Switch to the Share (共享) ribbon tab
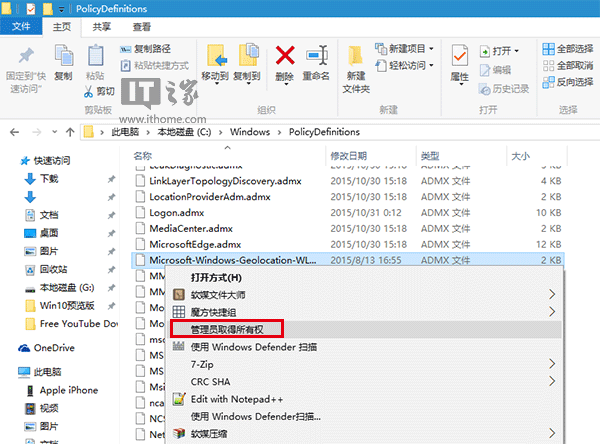This screenshot has width=600, height=444. point(101,27)
